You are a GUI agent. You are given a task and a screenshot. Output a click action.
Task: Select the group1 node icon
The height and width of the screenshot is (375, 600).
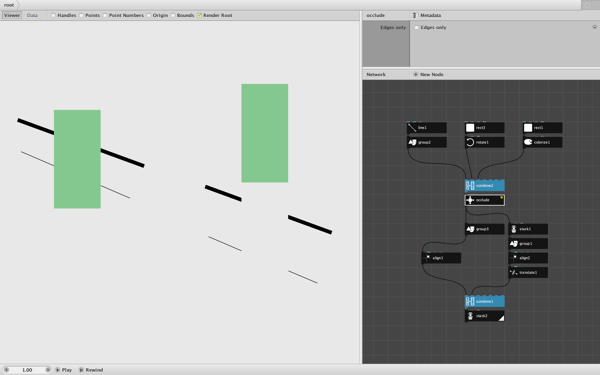[x=514, y=244]
